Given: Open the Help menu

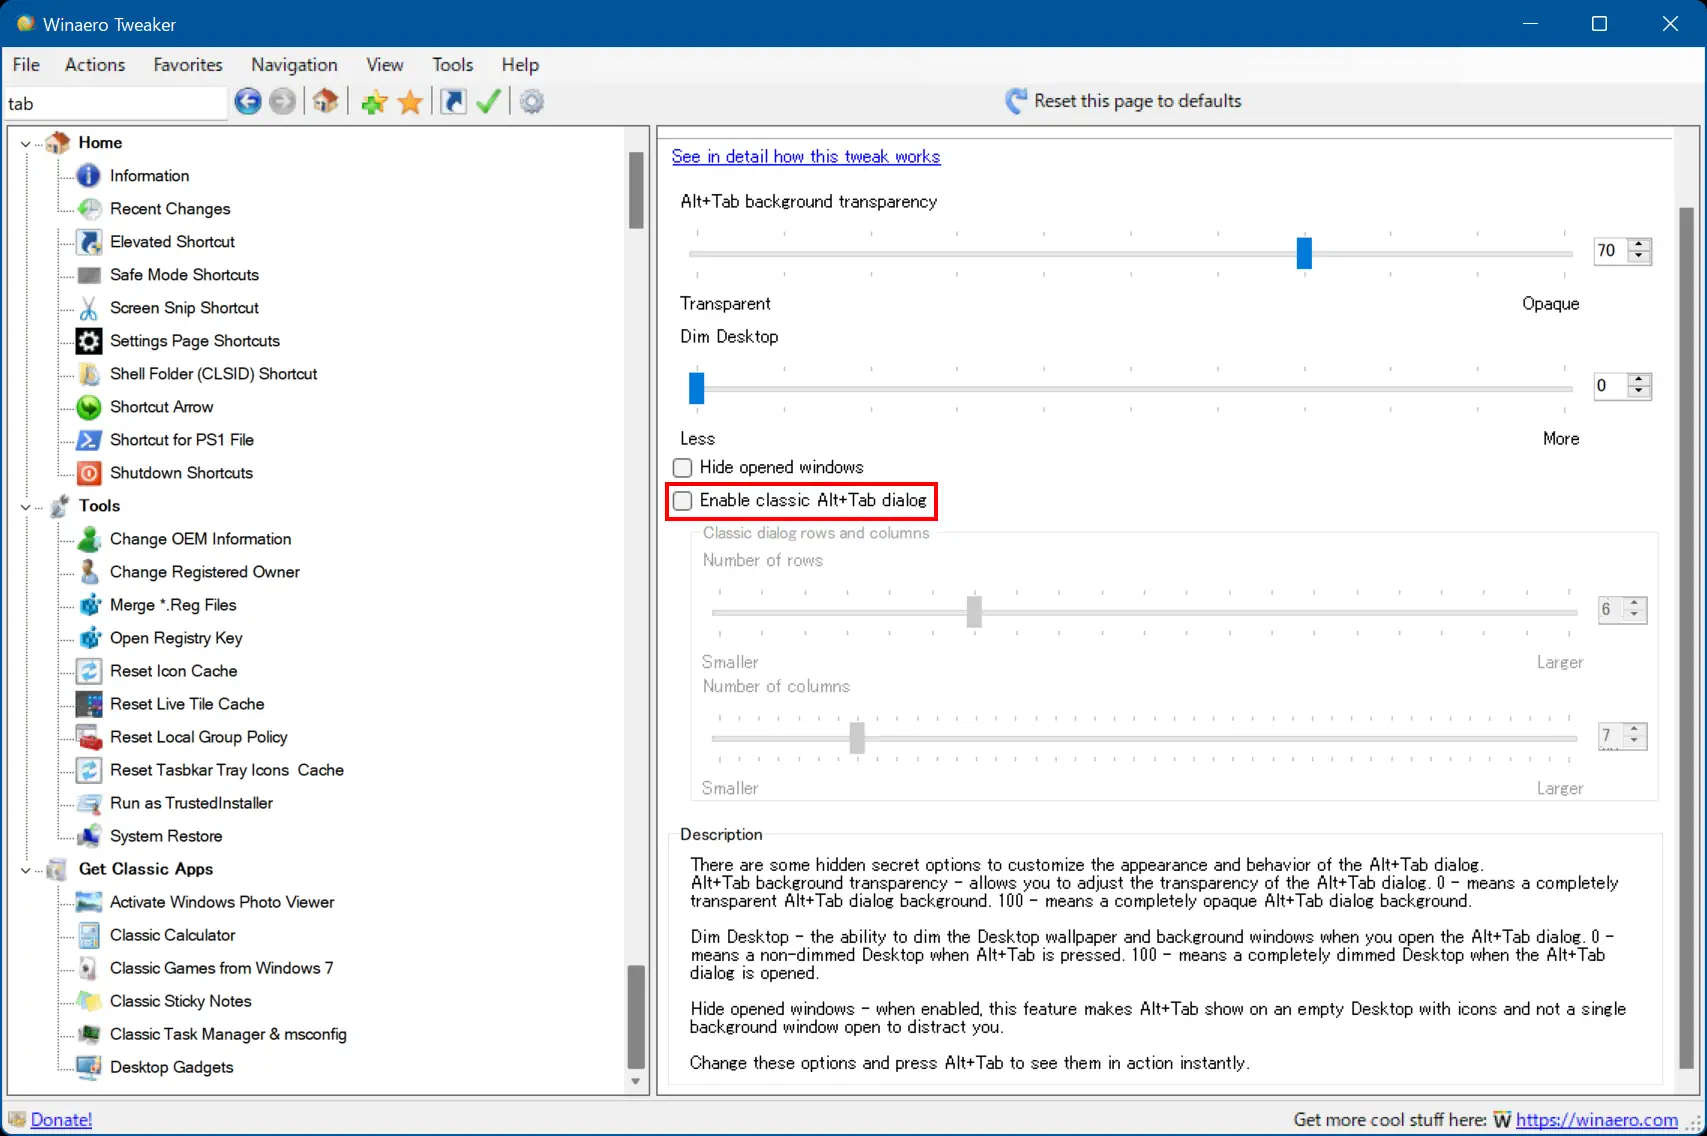Looking at the screenshot, I should coord(520,65).
